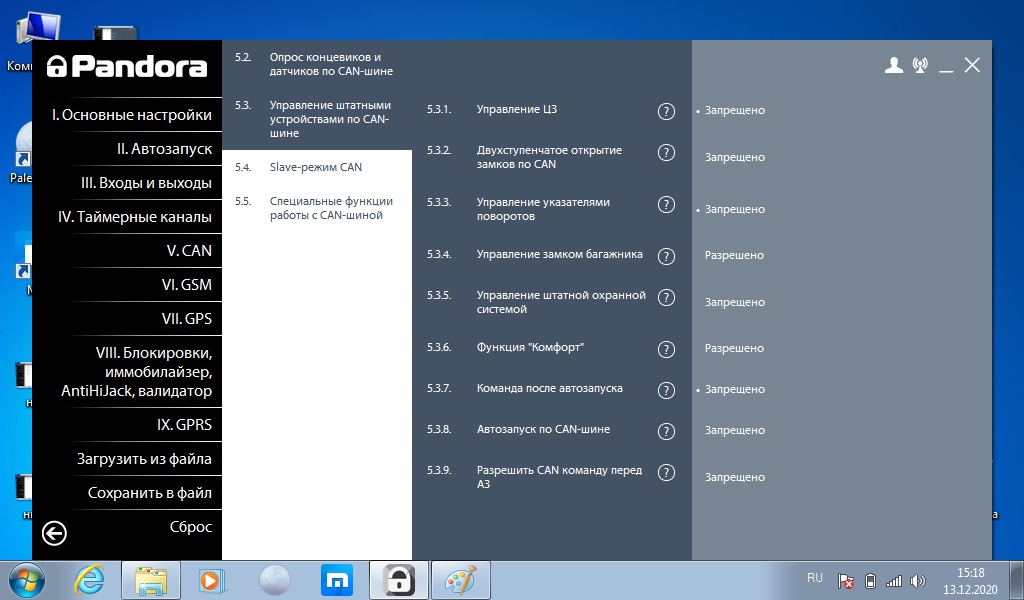Toggle Функция "Комфорт" value Разрешено
Screen dimensions: 1024x600
click(x=734, y=349)
